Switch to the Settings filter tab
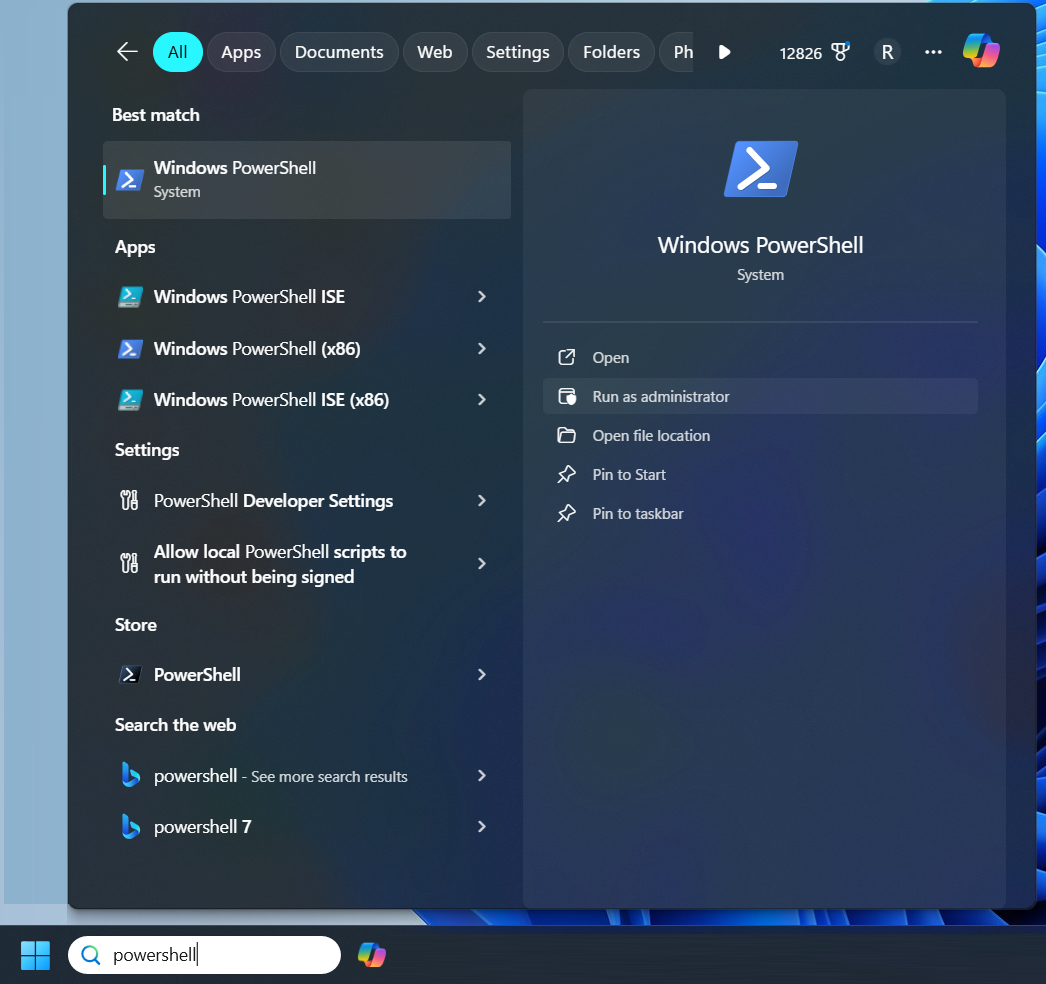 [x=517, y=51]
